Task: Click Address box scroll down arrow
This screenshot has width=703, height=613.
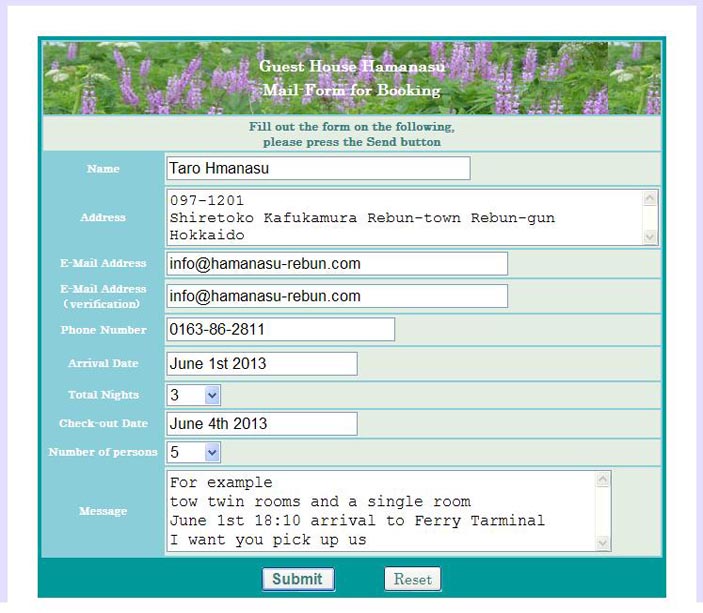Action: [x=650, y=236]
